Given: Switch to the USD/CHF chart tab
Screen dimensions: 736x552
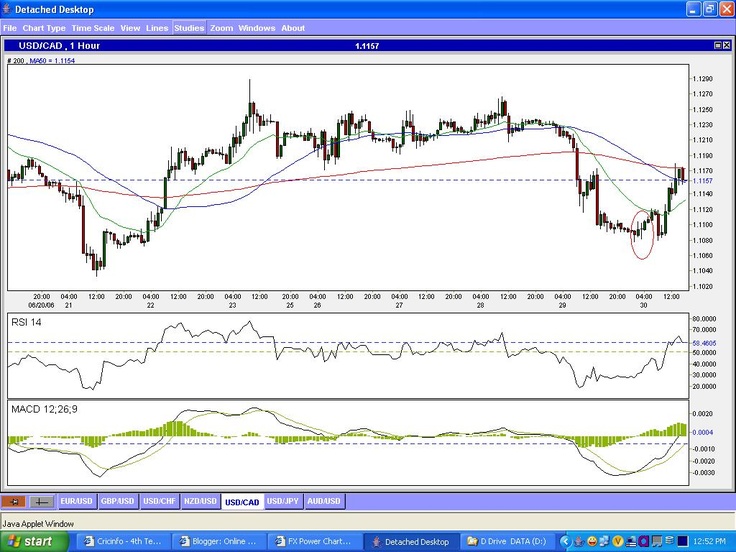Looking at the screenshot, I should click(159, 501).
